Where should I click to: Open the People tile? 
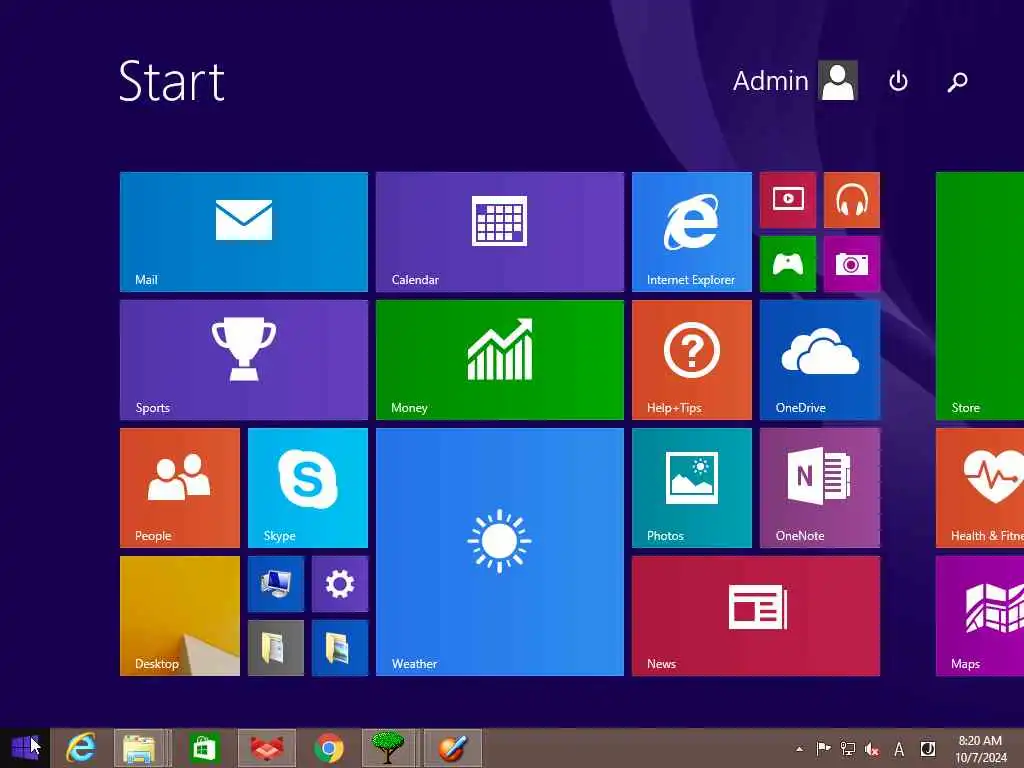(x=180, y=488)
